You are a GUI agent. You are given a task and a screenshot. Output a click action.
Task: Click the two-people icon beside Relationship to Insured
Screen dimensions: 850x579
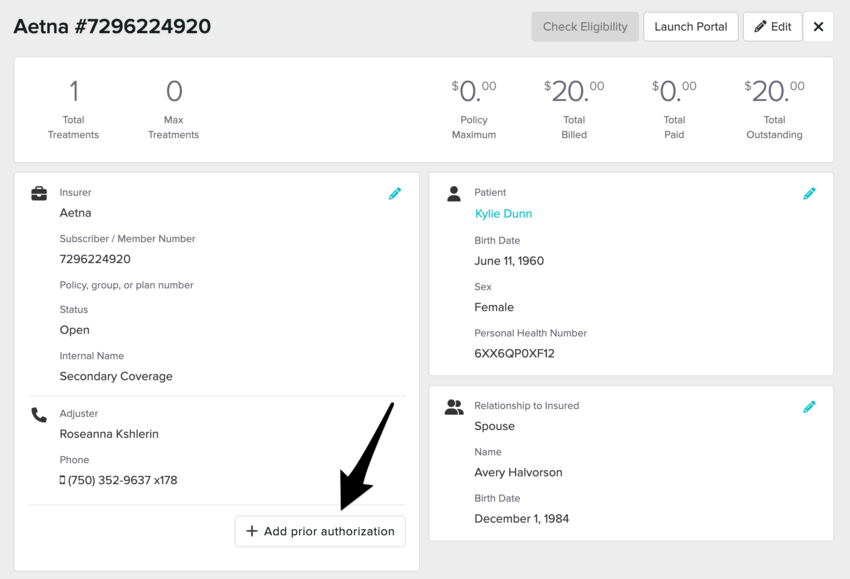pos(454,407)
